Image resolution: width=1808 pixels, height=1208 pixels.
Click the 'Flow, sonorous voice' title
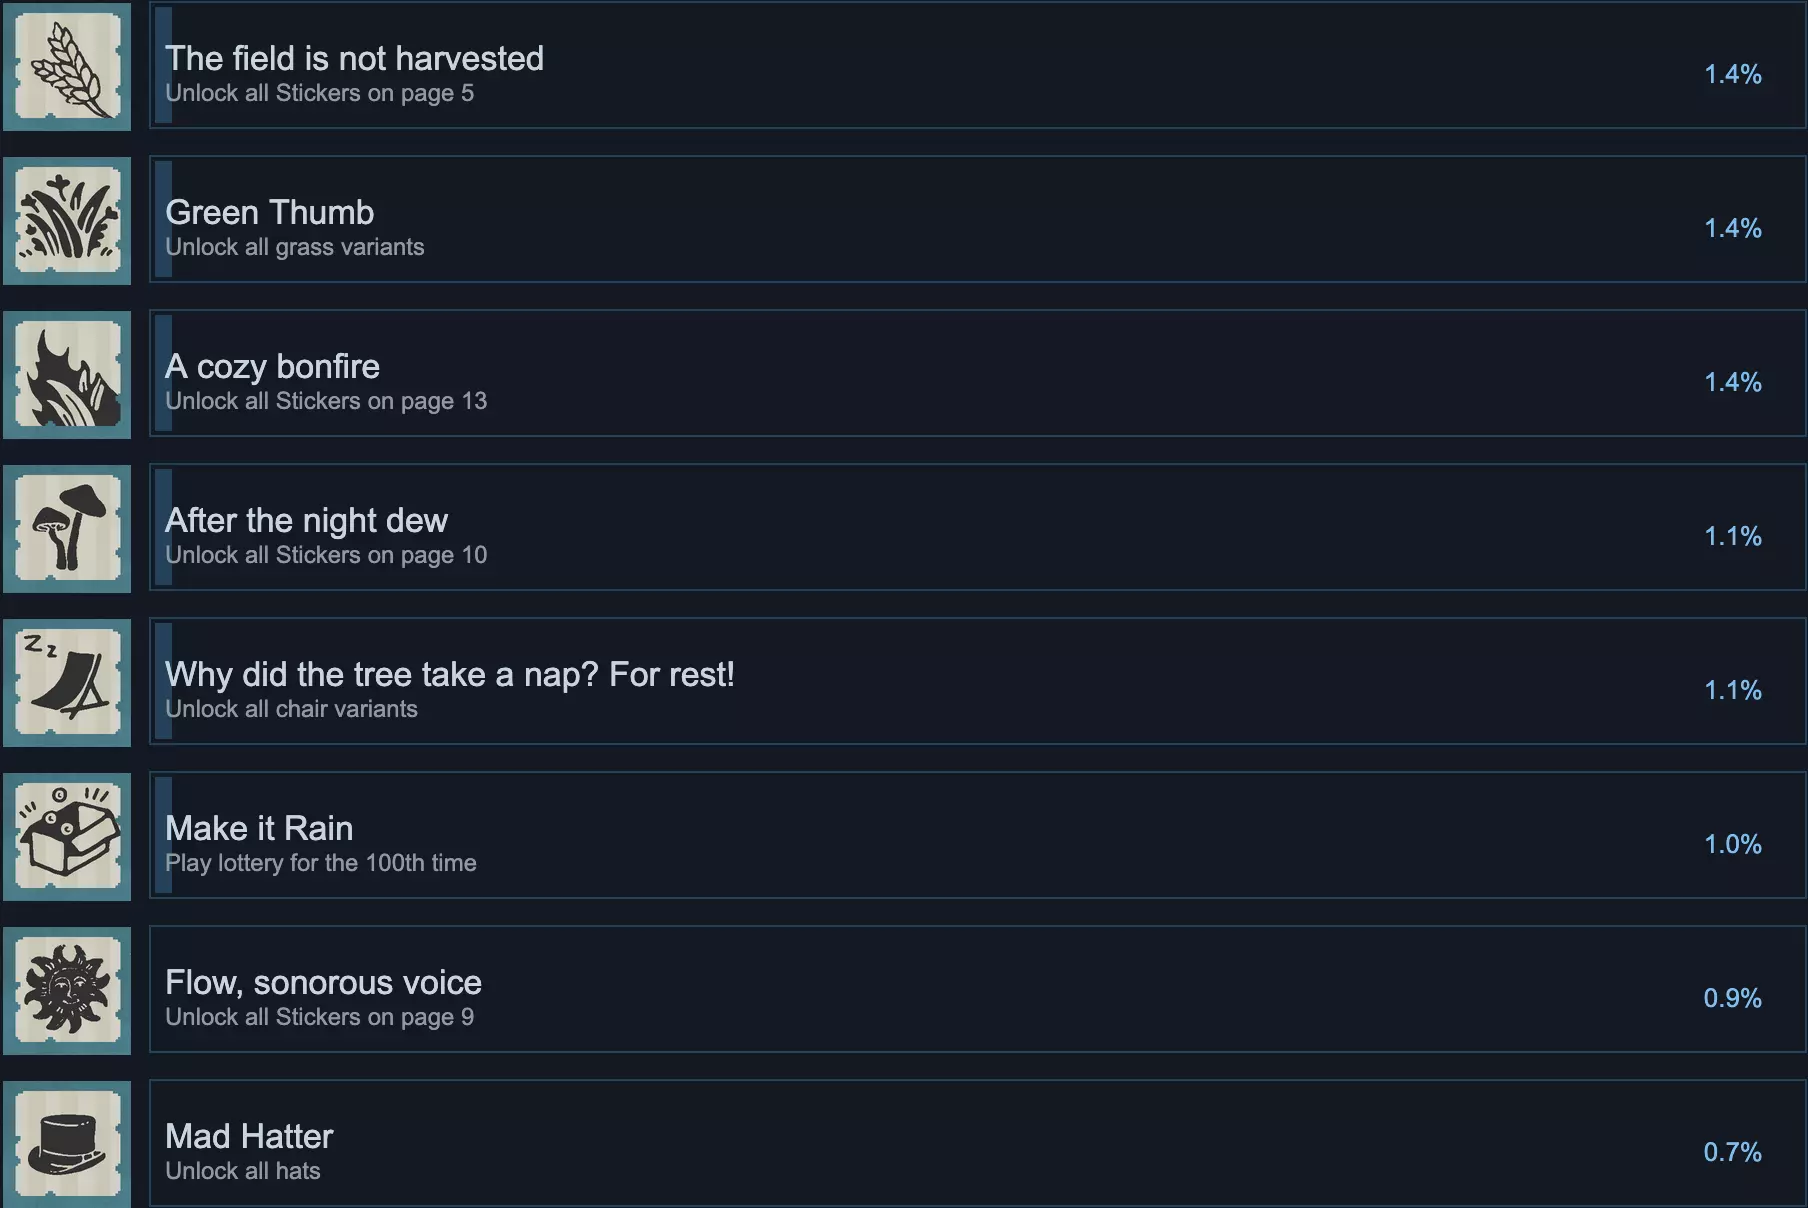(x=323, y=982)
